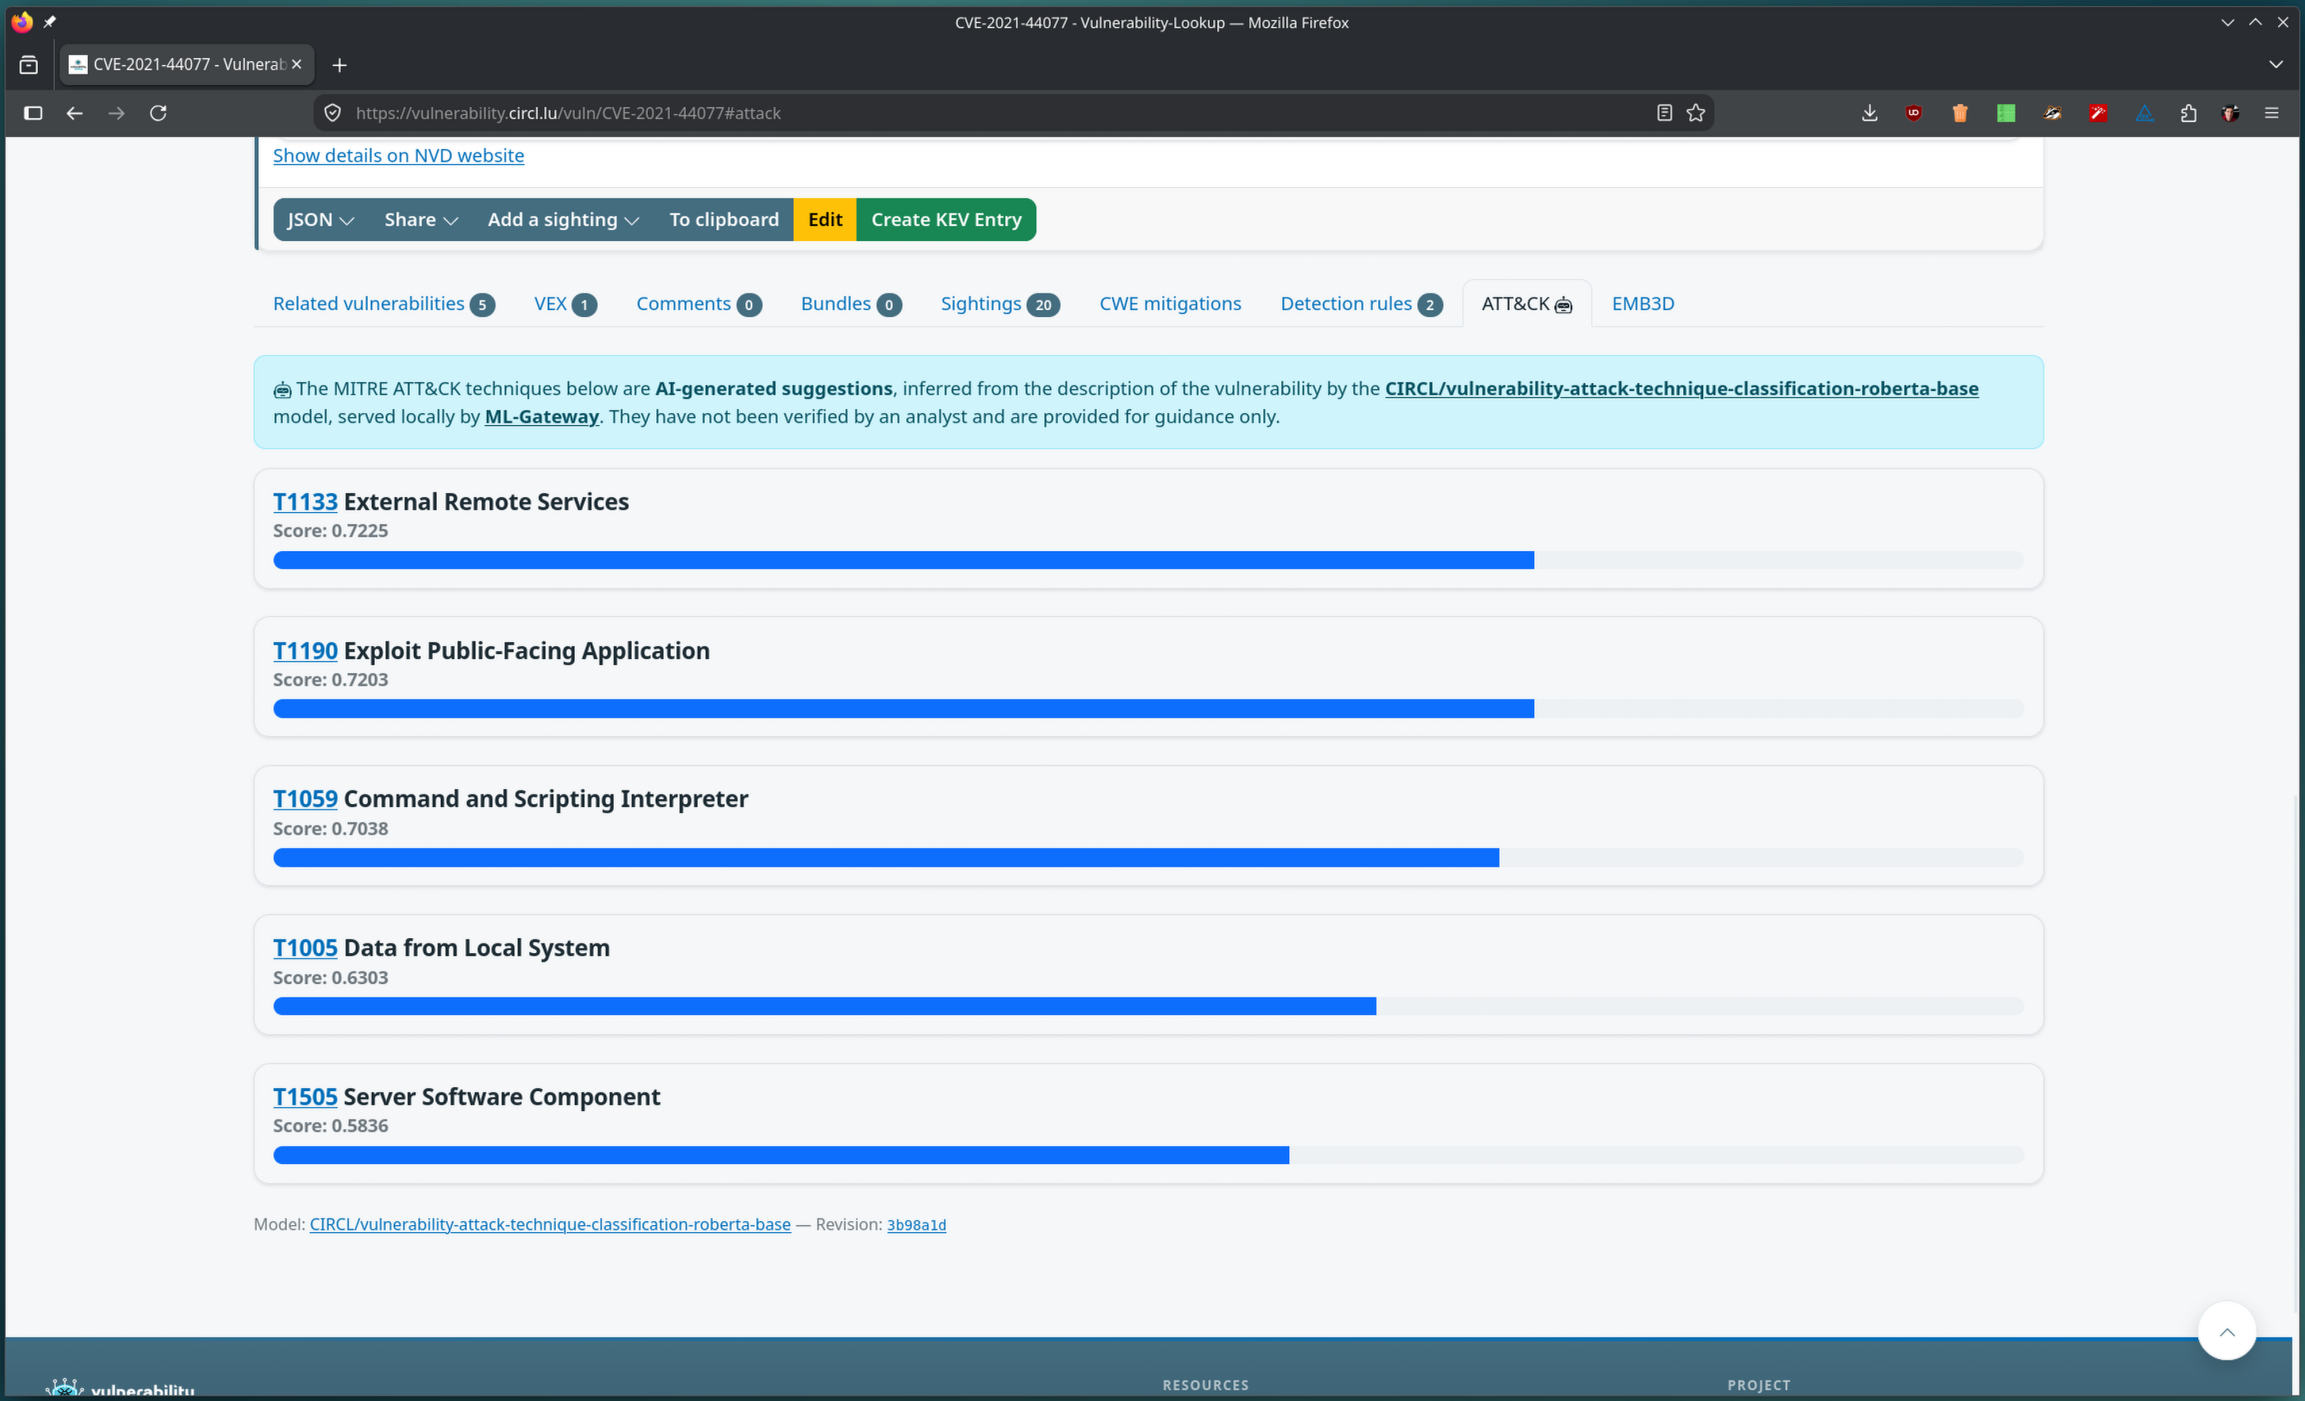Switch to CWE mitigations tab

(1170, 303)
